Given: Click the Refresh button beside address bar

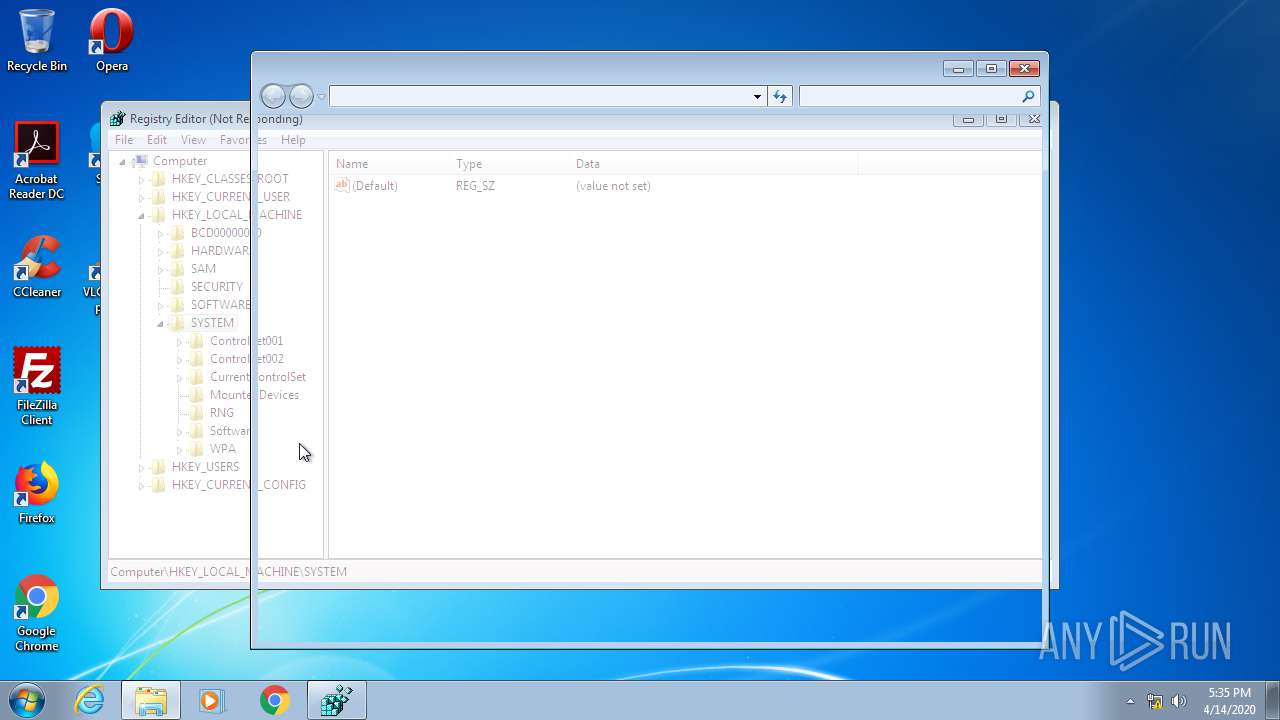Looking at the screenshot, I should pyautogui.click(x=780, y=96).
